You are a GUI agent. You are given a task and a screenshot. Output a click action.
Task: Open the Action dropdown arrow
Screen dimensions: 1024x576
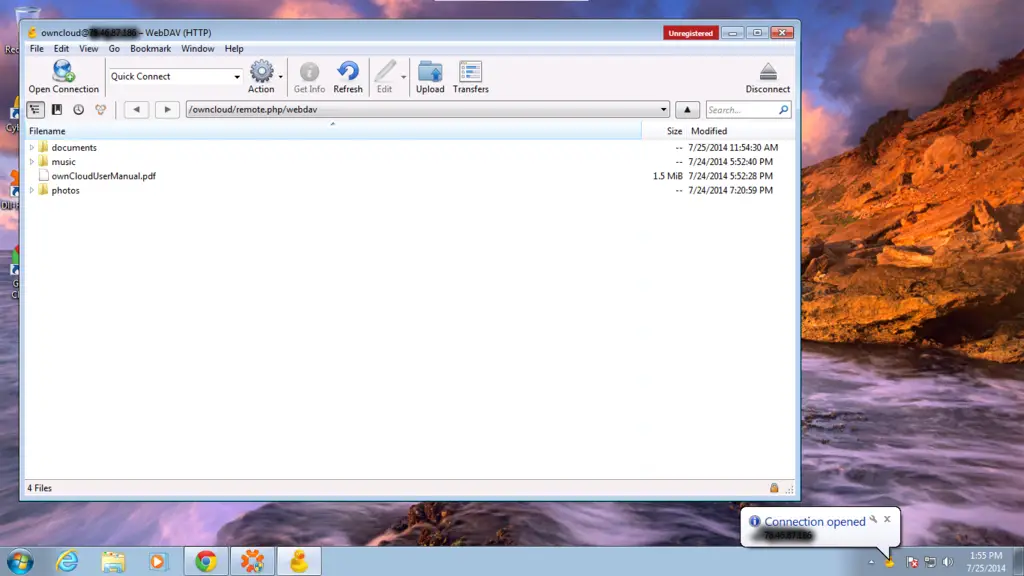point(281,77)
